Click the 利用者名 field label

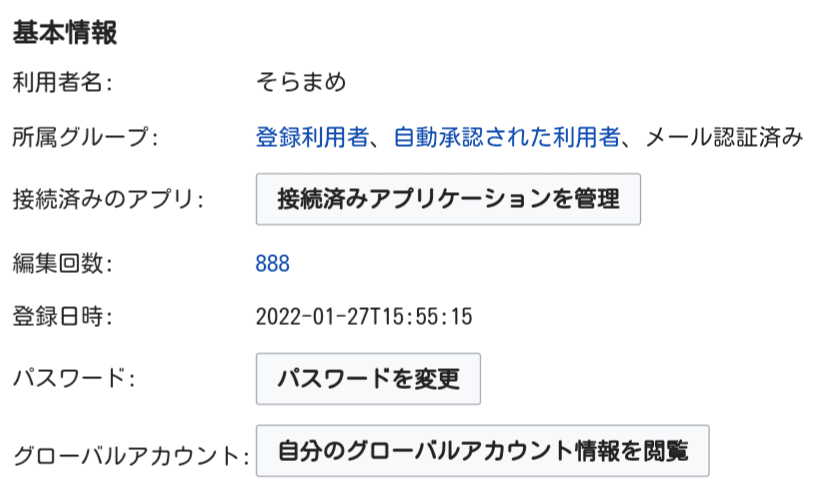coord(60,82)
